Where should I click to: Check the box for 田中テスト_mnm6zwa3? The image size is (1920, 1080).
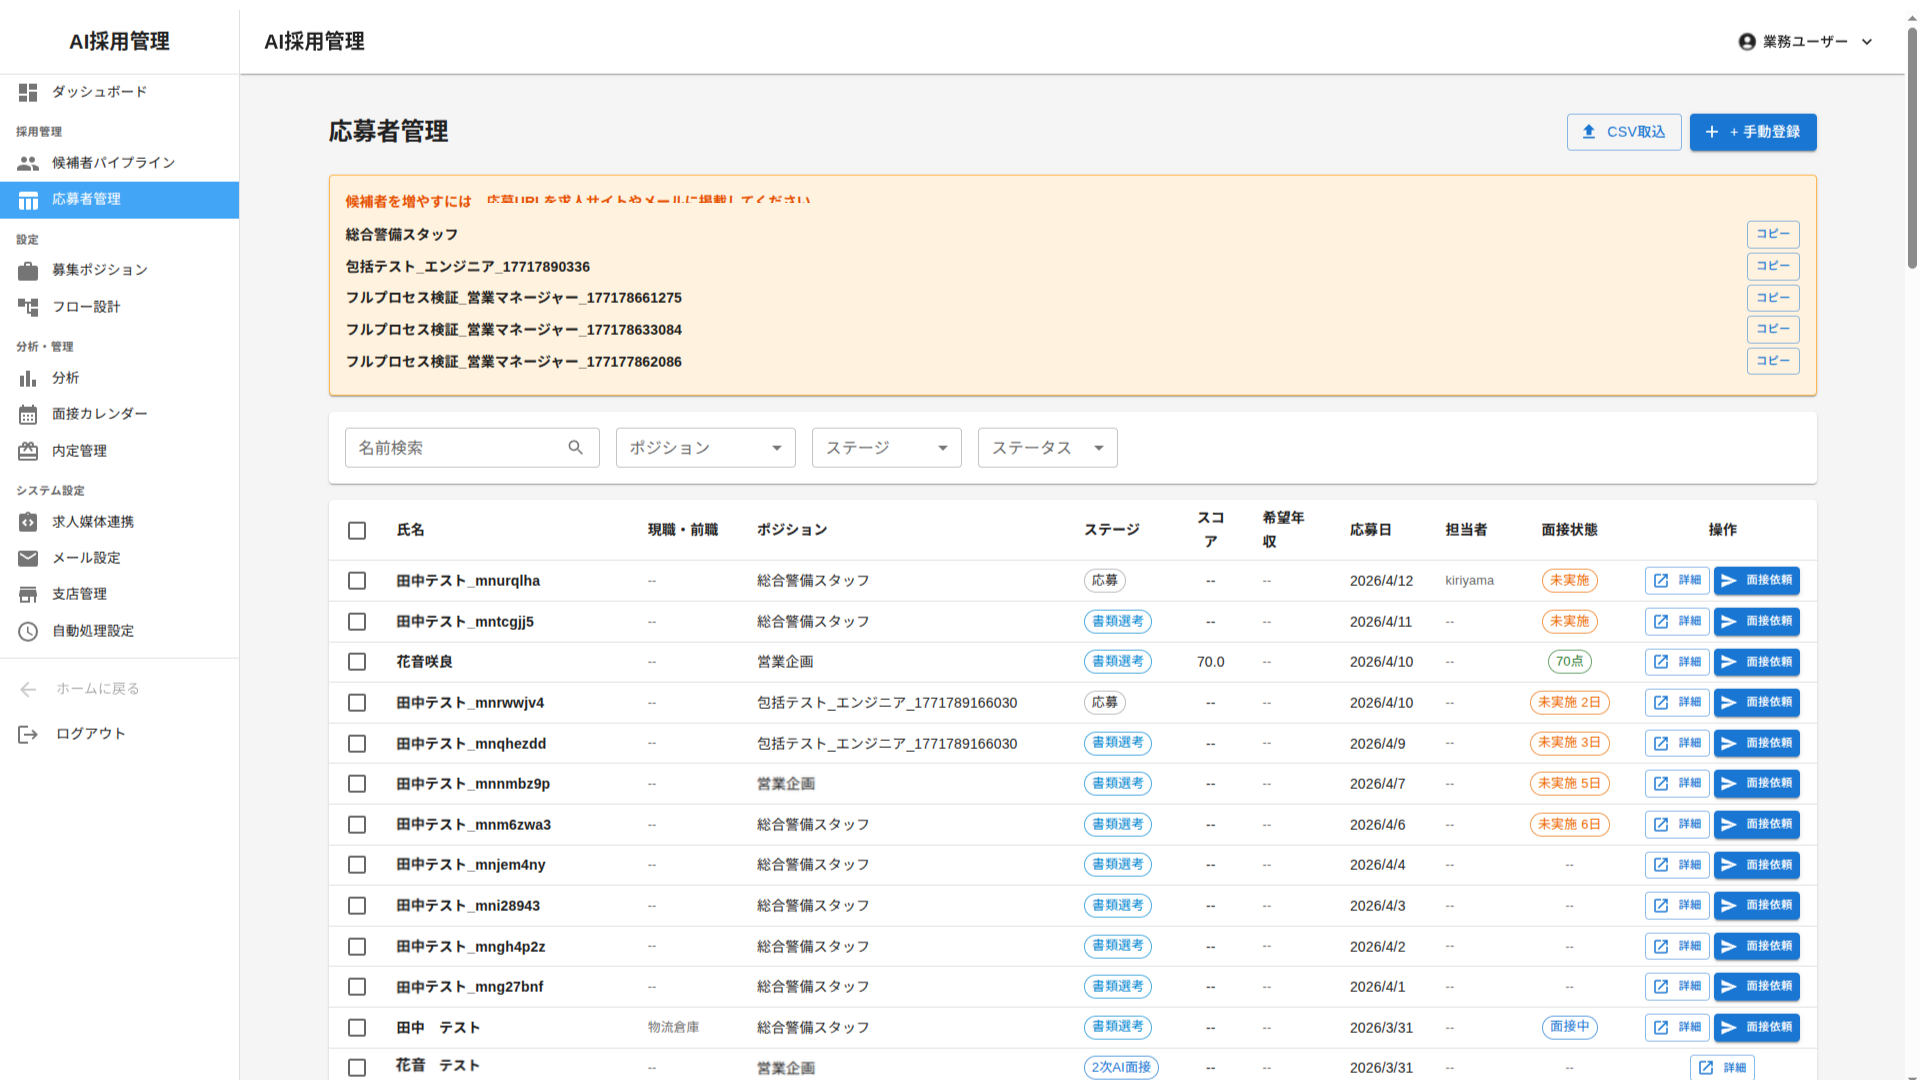357,825
